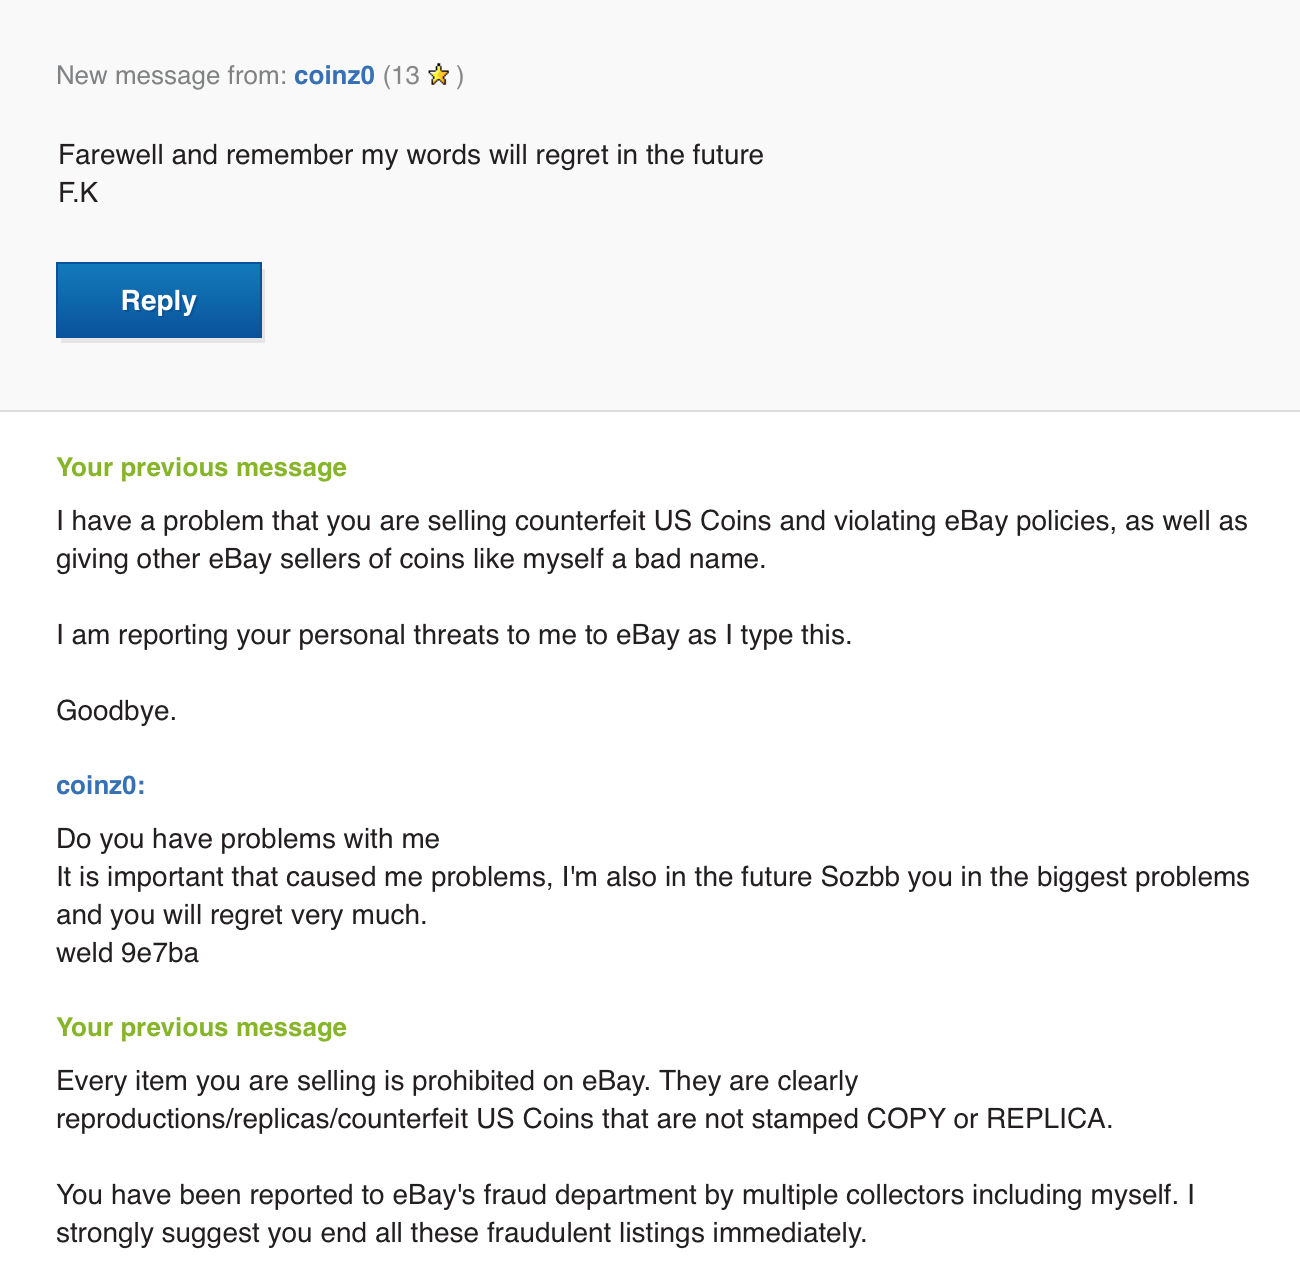1300x1280 pixels.
Task: Click the "I have a problem" paragraph
Action: [651, 540]
